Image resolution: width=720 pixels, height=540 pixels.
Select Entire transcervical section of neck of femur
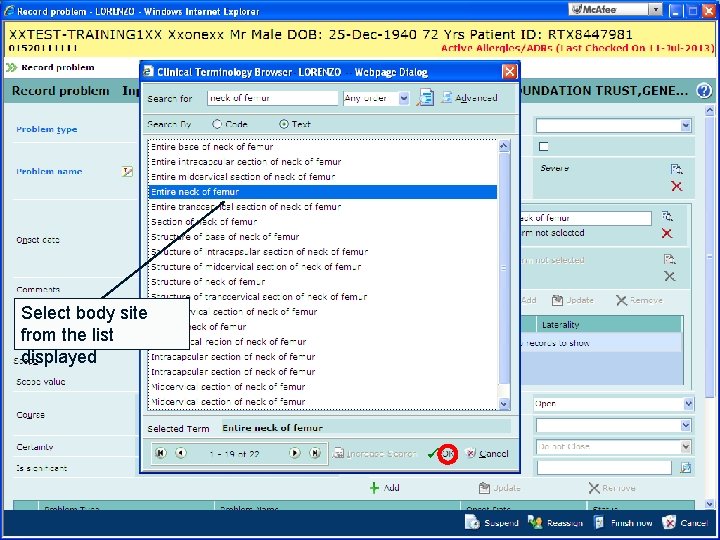pyautogui.click(x=323, y=207)
